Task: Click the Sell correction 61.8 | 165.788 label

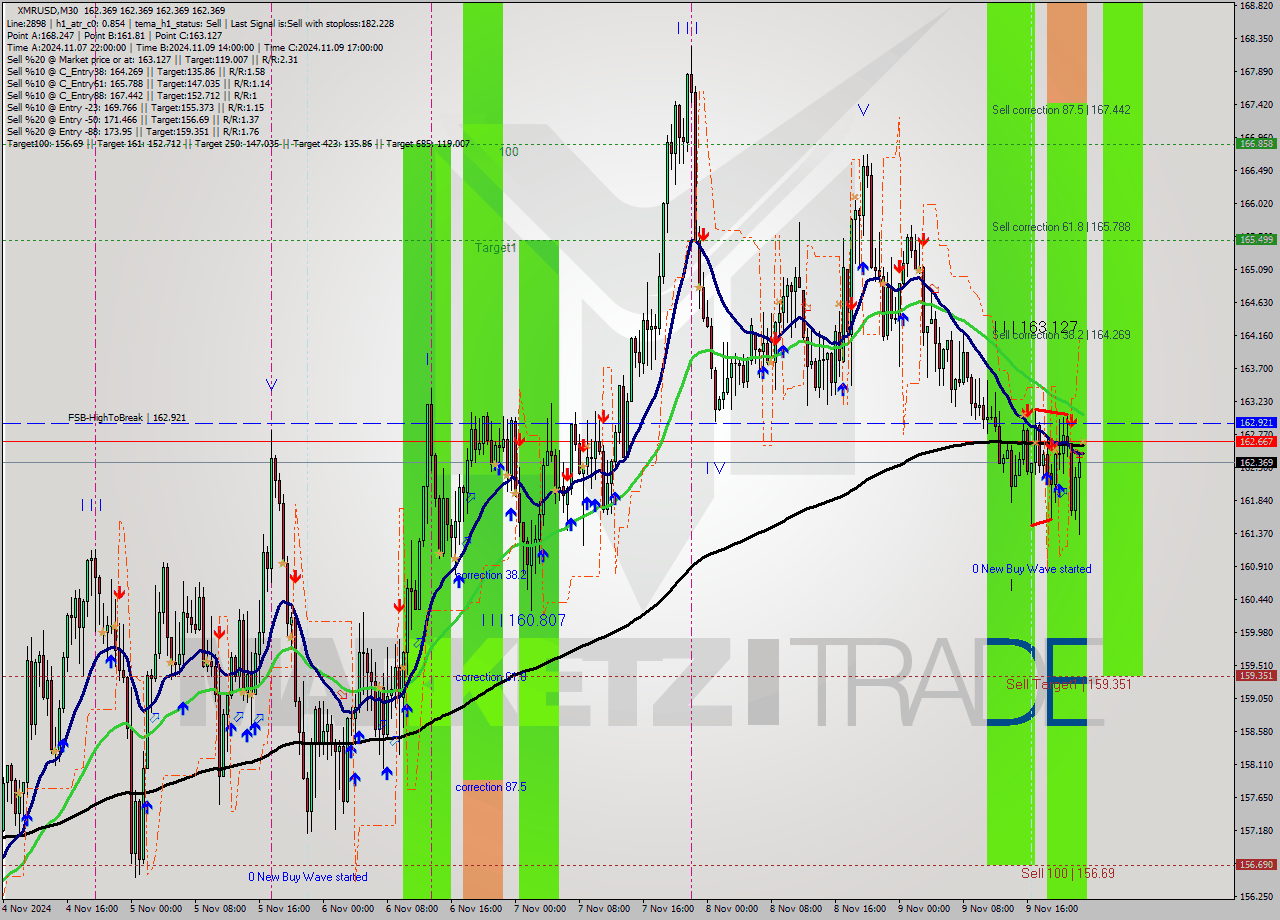Action: click(x=1061, y=227)
